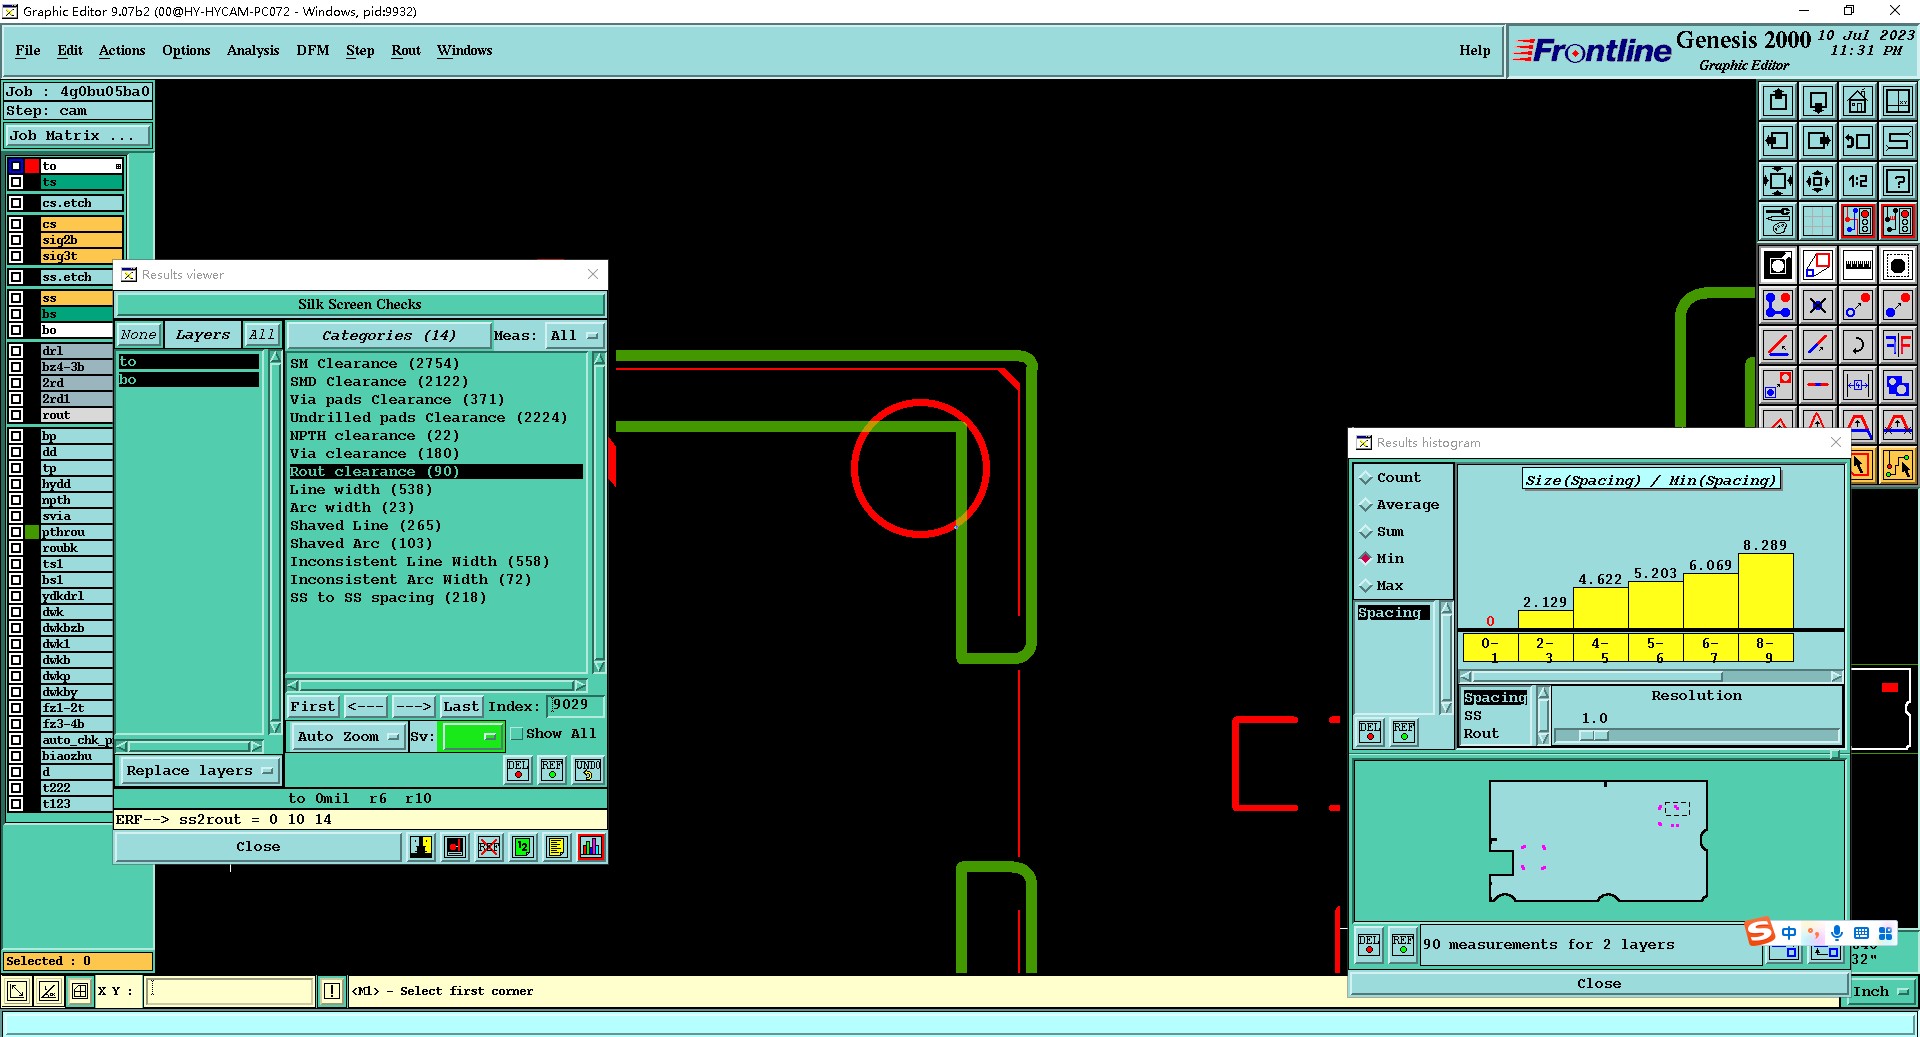Click the REF icon beside Spacing list in histogram

tap(1404, 732)
